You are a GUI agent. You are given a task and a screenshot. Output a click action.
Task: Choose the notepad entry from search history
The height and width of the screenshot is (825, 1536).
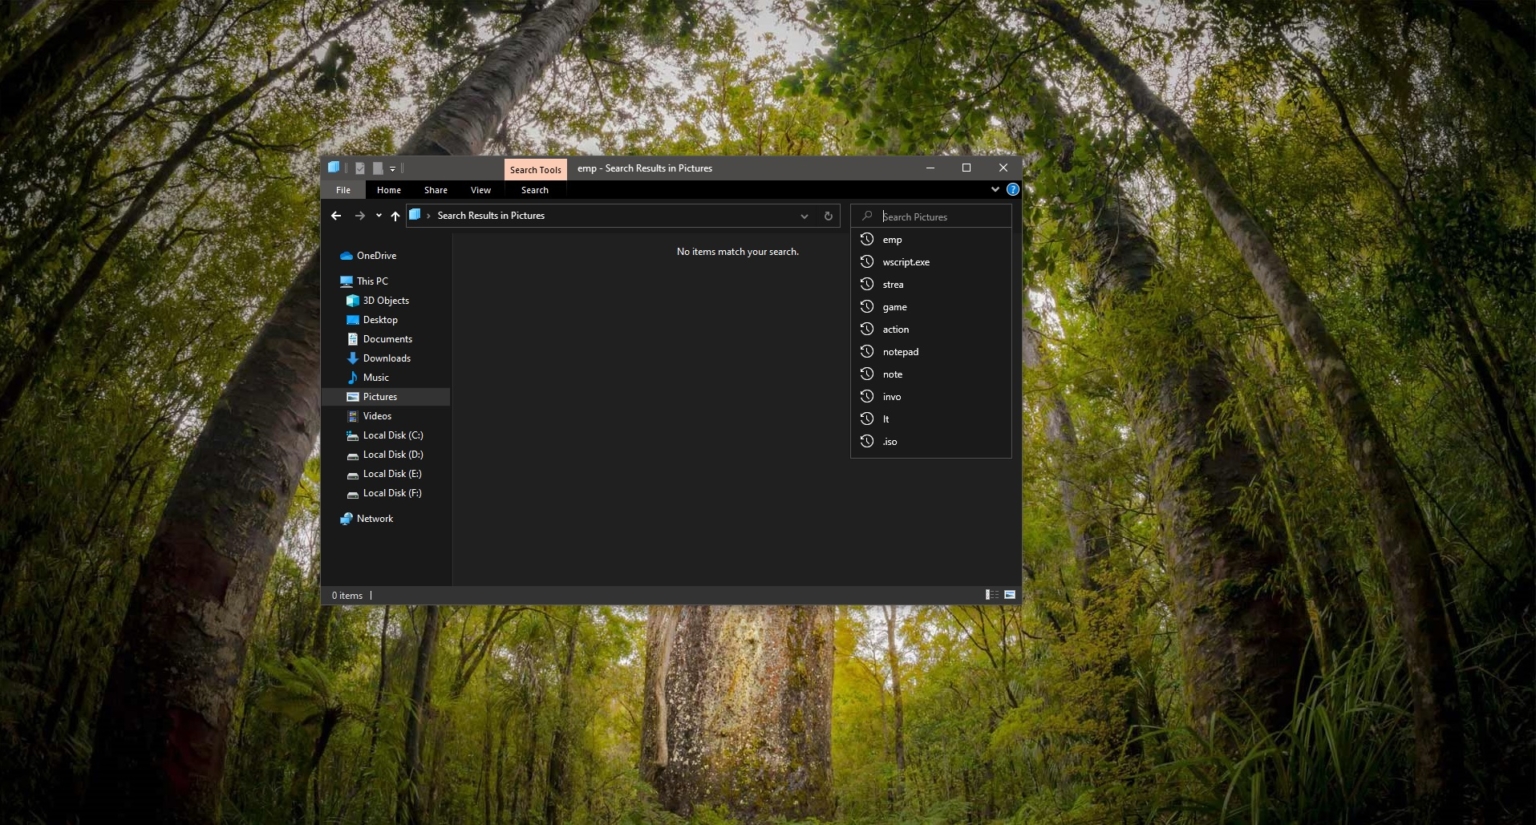(x=899, y=351)
